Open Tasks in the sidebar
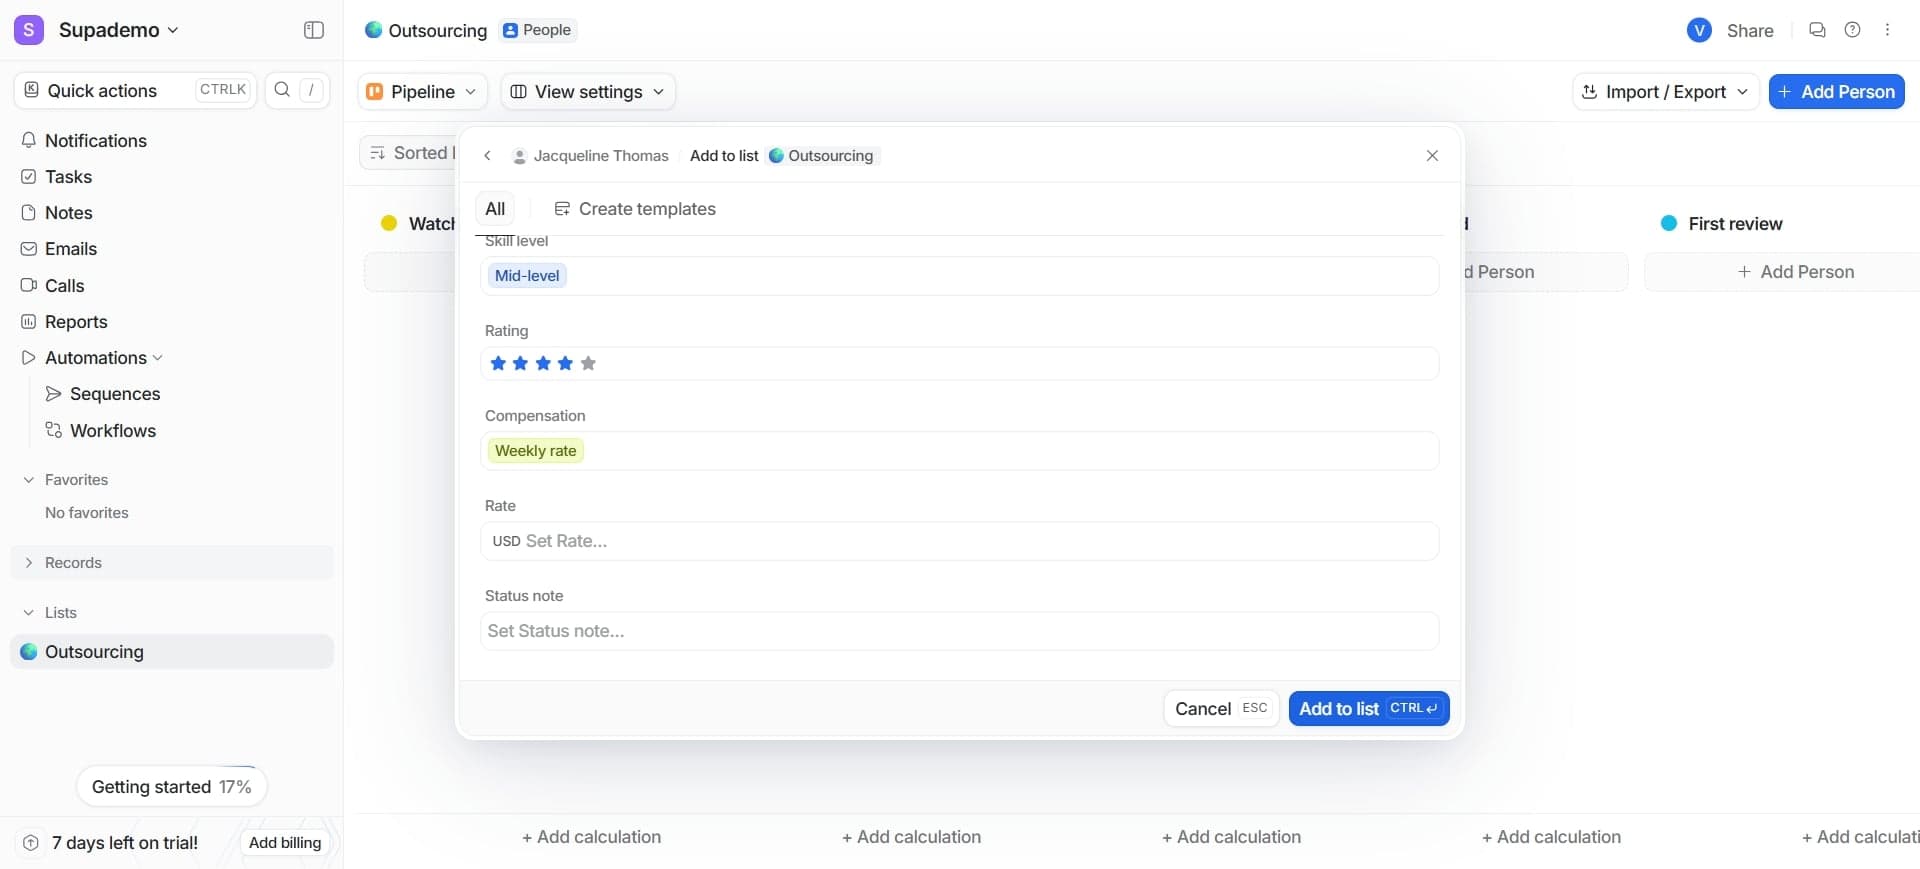The height and width of the screenshot is (869, 1920). (172, 177)
